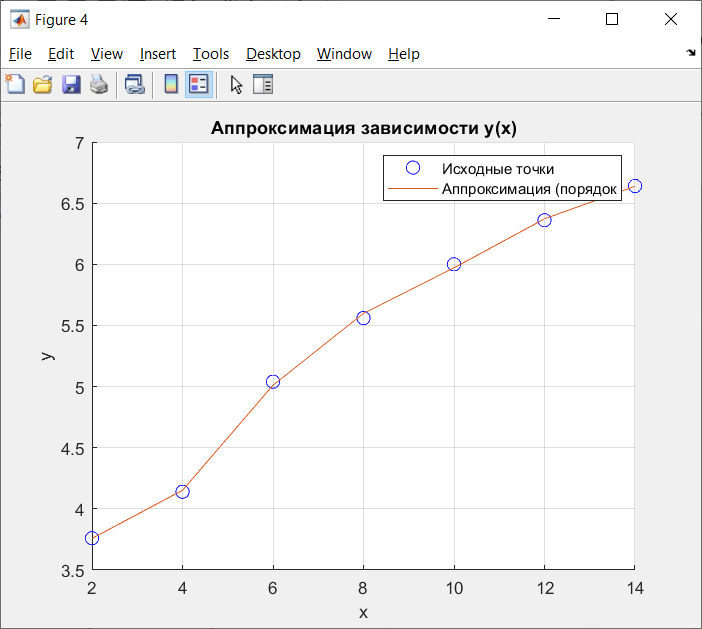The width and height of the screenshot is (702, 629).
Task: Open the File menu
Action: 20,54
